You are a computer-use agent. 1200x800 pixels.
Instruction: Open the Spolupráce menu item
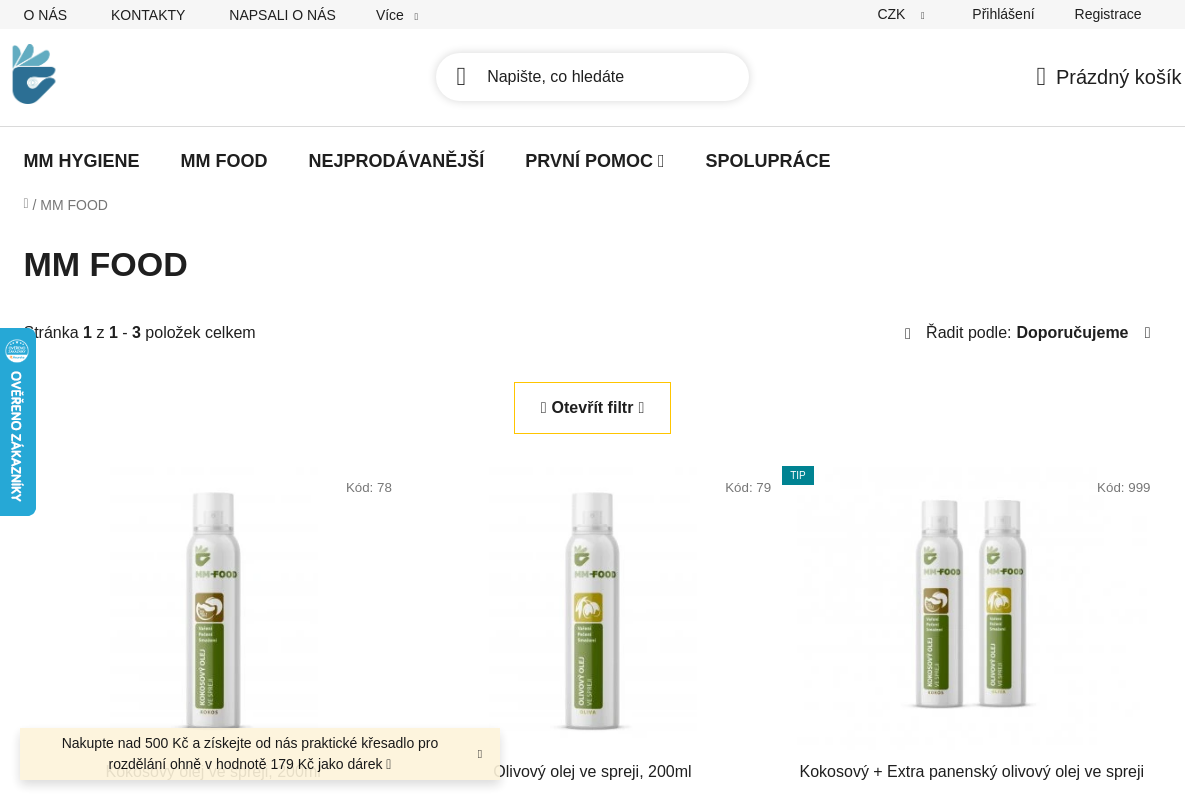(768, 161)
